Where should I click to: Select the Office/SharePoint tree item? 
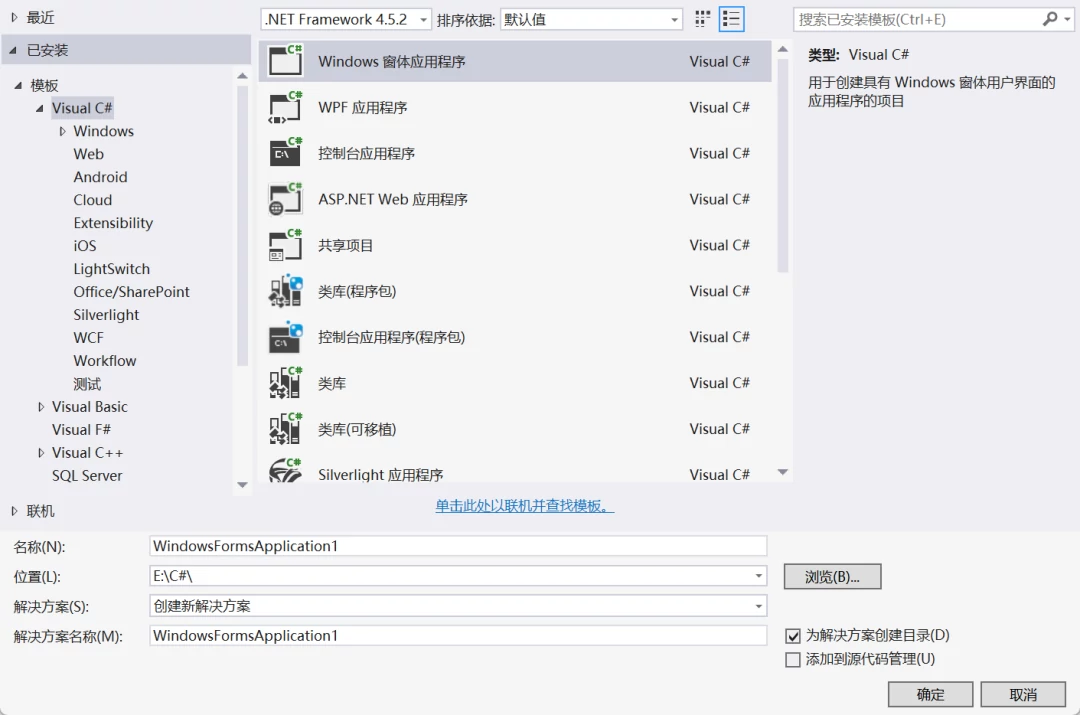click(132, 292)
